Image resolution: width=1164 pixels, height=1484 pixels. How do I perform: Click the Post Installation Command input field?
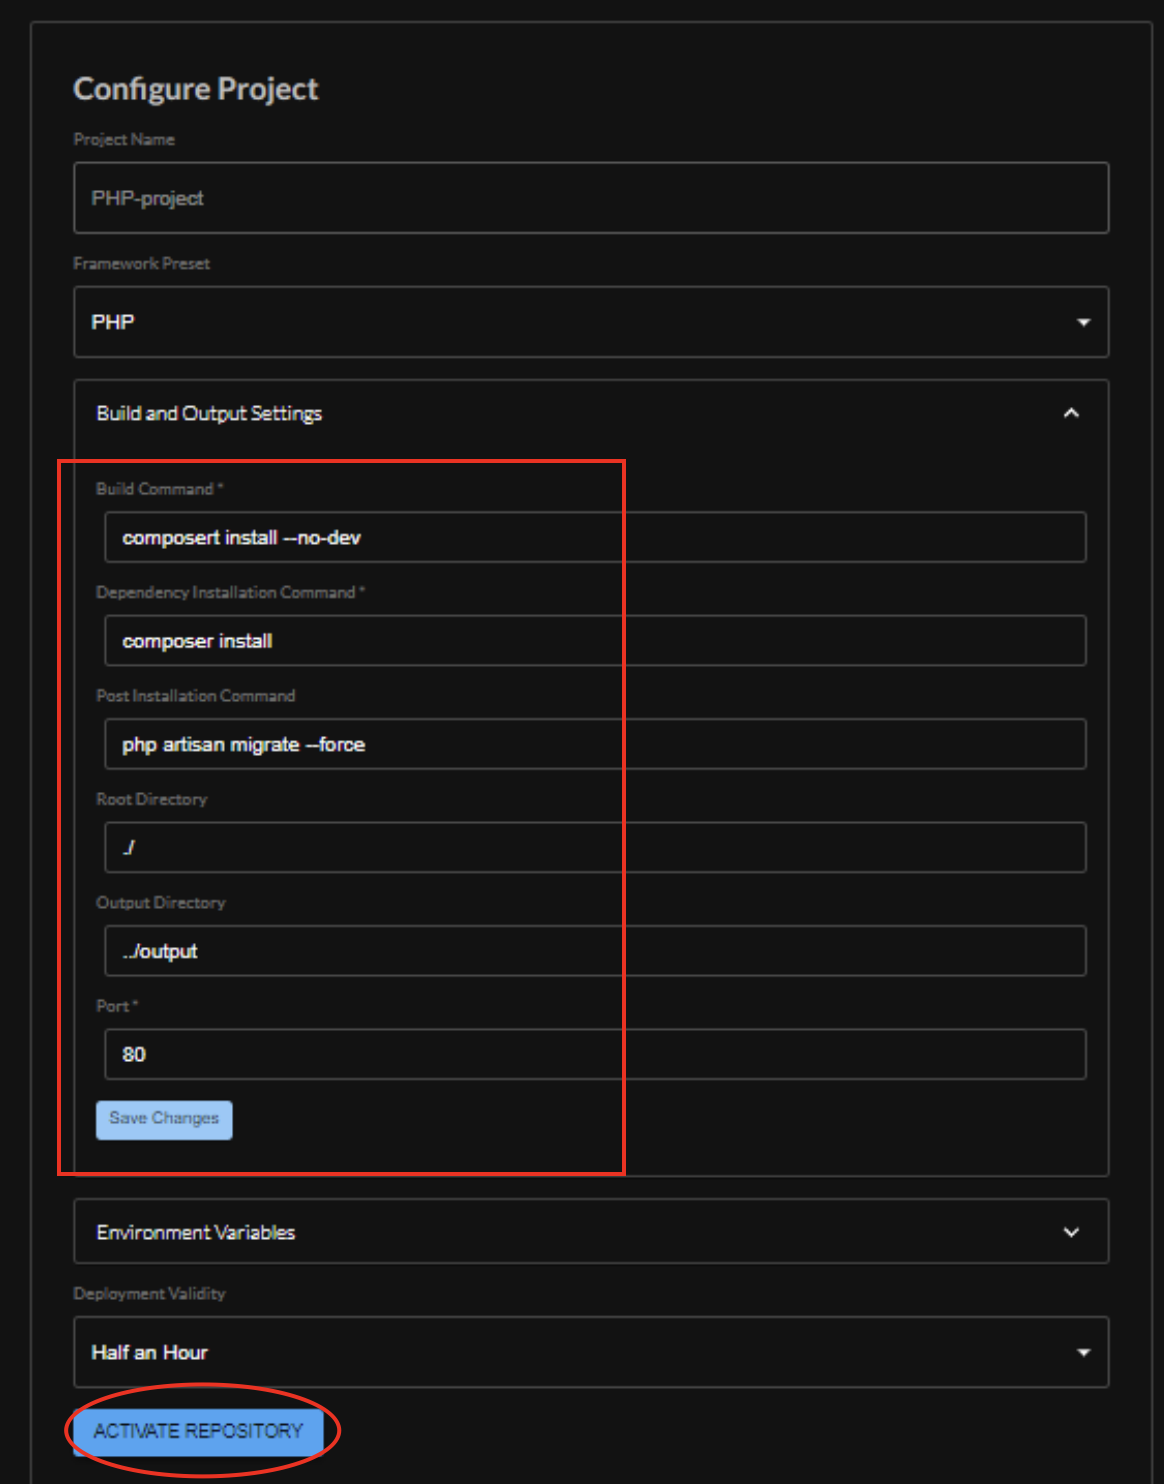point(594,744)
